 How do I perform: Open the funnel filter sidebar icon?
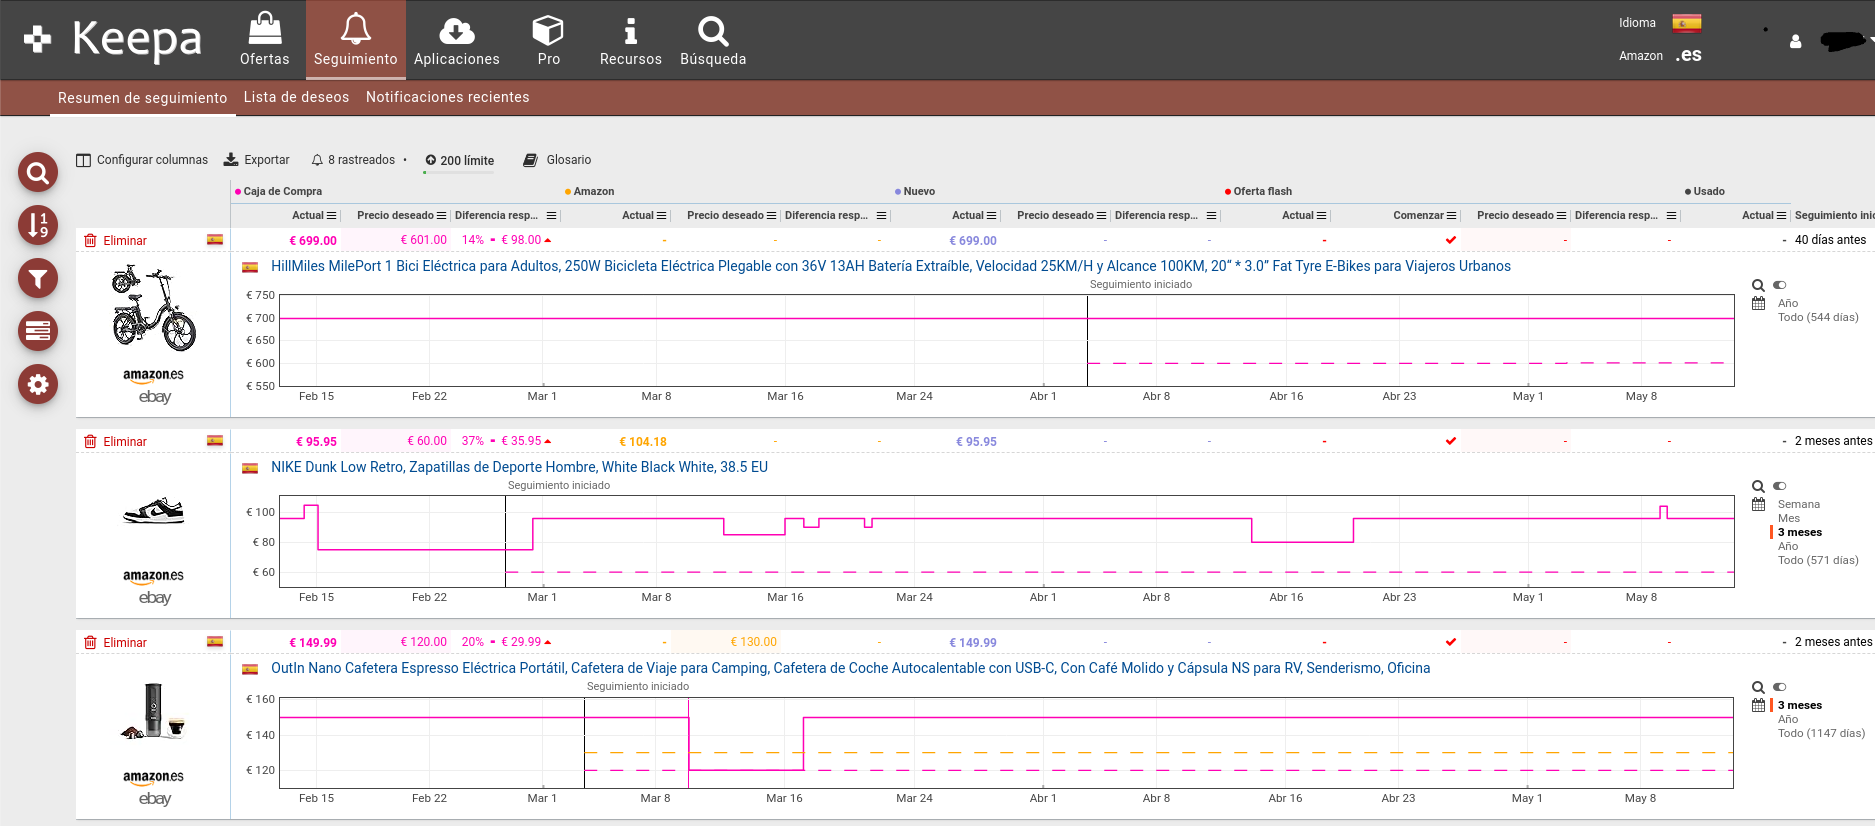pyautogui.click(x=38, y=278)
